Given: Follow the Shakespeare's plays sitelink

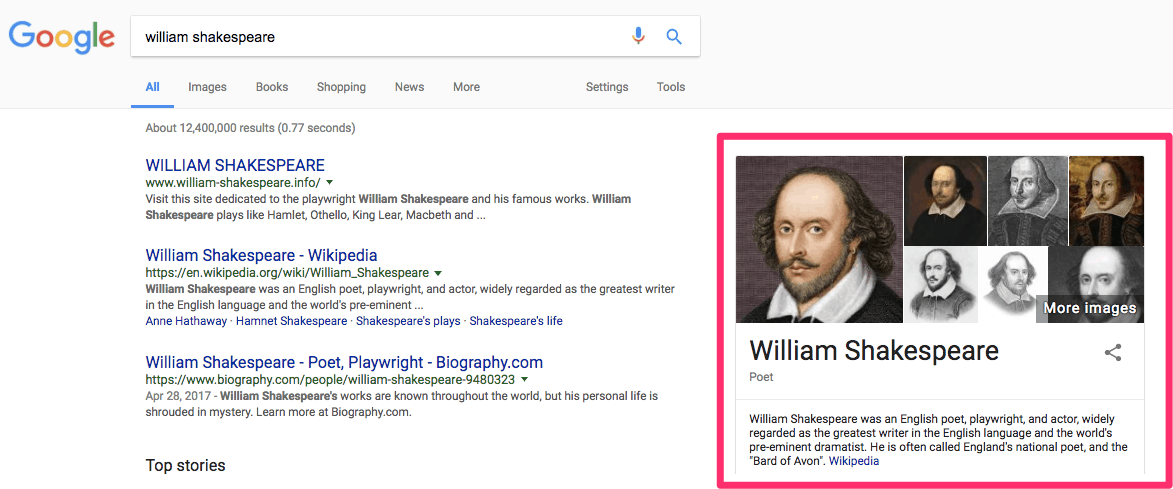Looking at the screenshot, I should coord(408,321).
